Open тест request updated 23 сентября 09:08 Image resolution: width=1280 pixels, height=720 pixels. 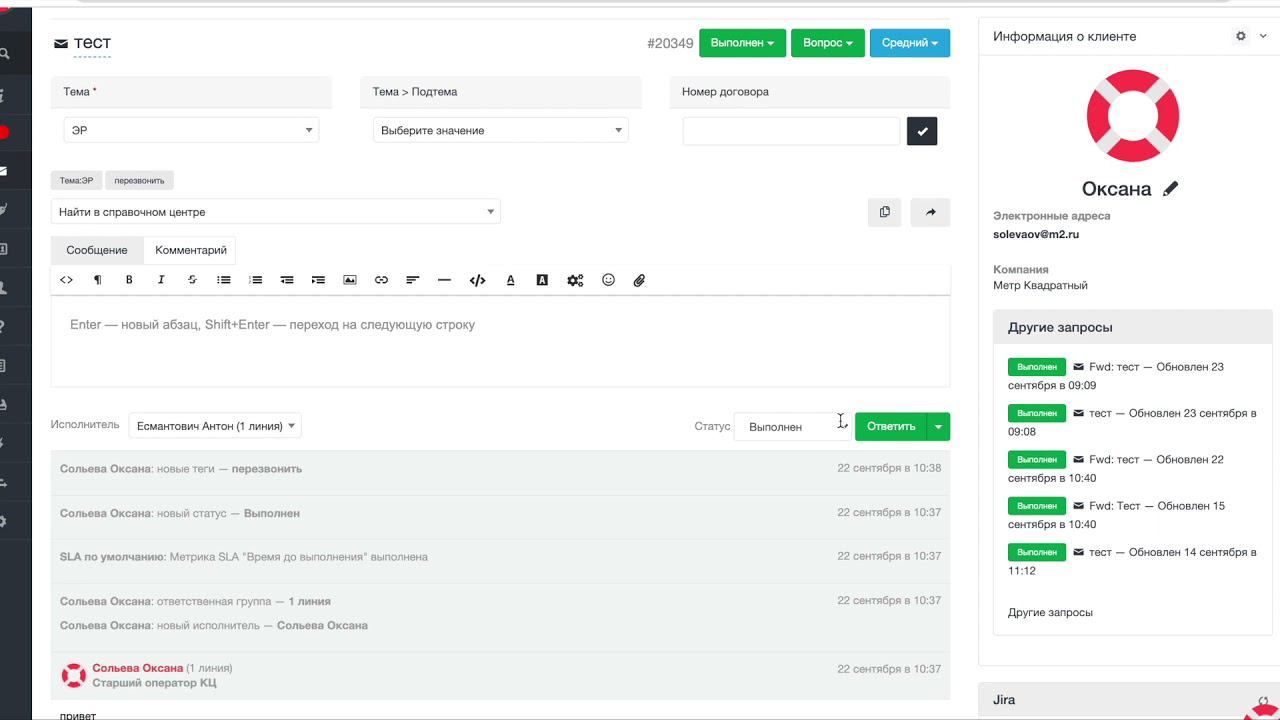(1132, 422)
